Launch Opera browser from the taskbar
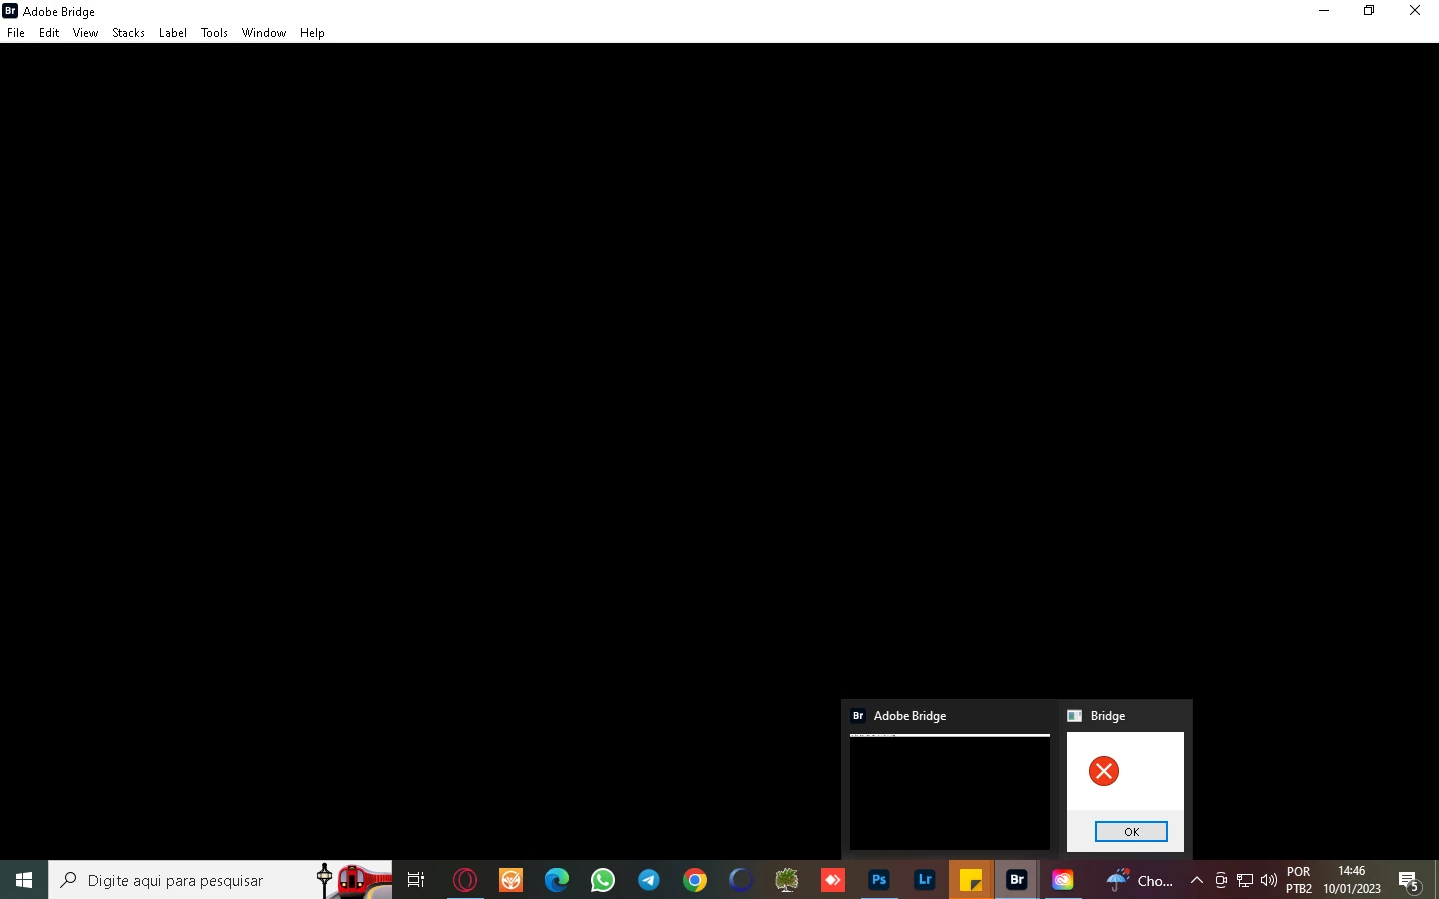The image size is (1439, 899). (x=465, y=880)
